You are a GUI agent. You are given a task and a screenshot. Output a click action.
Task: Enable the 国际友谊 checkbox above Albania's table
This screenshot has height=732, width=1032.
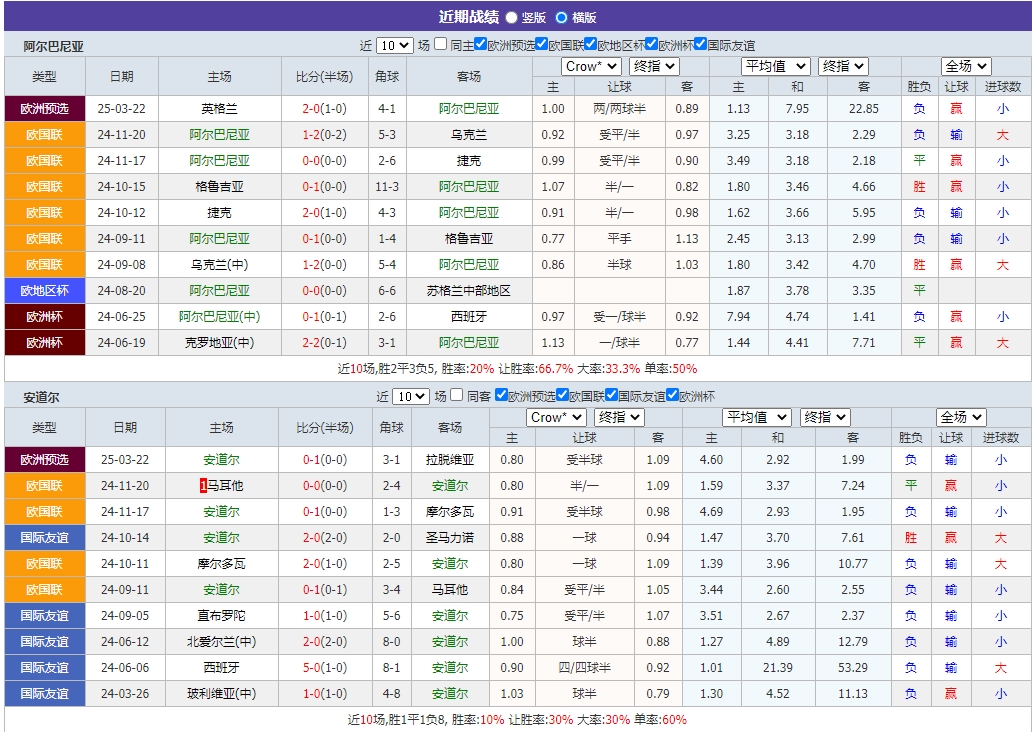click(x=699, y=43)
